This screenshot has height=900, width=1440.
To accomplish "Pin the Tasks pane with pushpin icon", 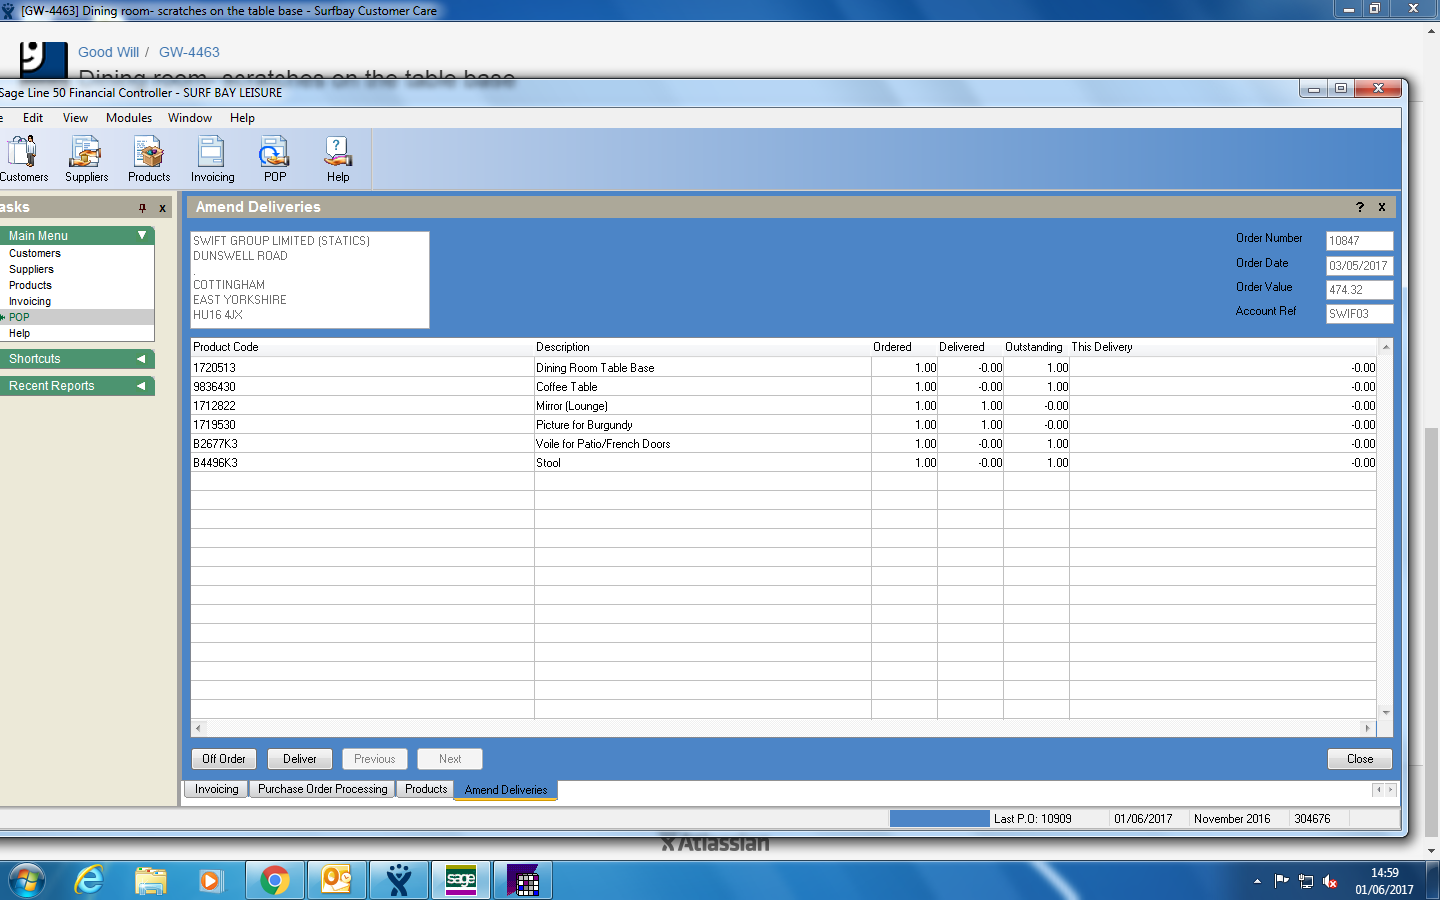I will click(x=142, y=208).
